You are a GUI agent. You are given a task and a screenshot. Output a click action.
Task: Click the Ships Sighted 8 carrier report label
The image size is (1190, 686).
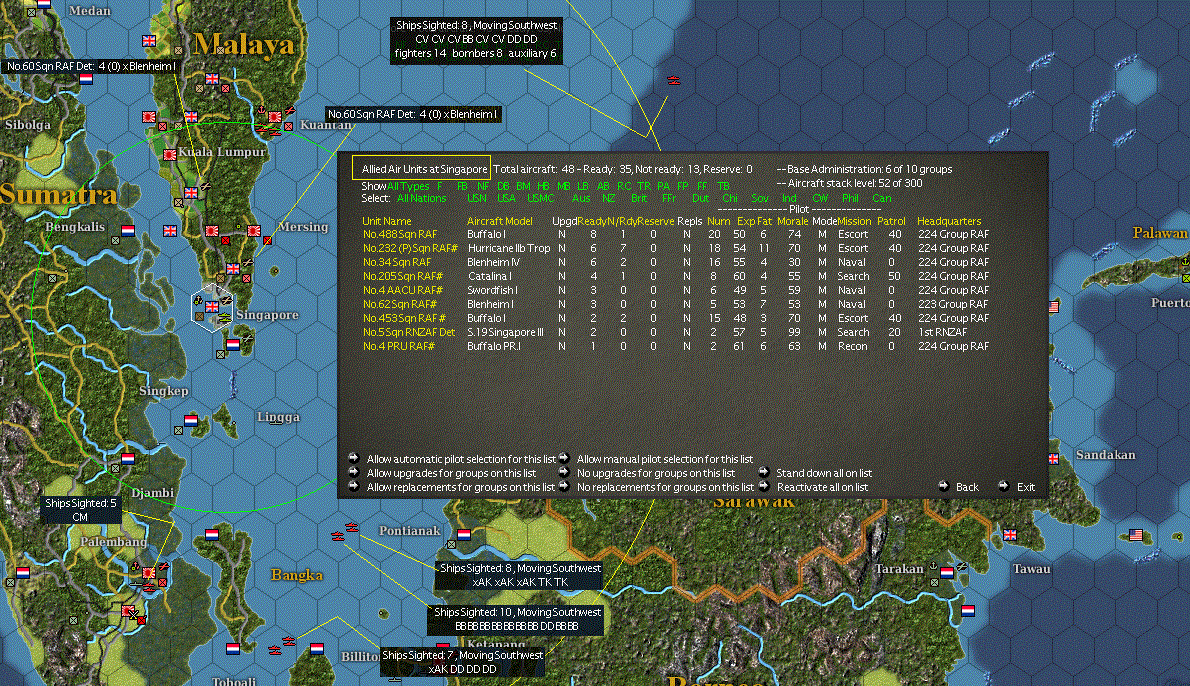476,39
